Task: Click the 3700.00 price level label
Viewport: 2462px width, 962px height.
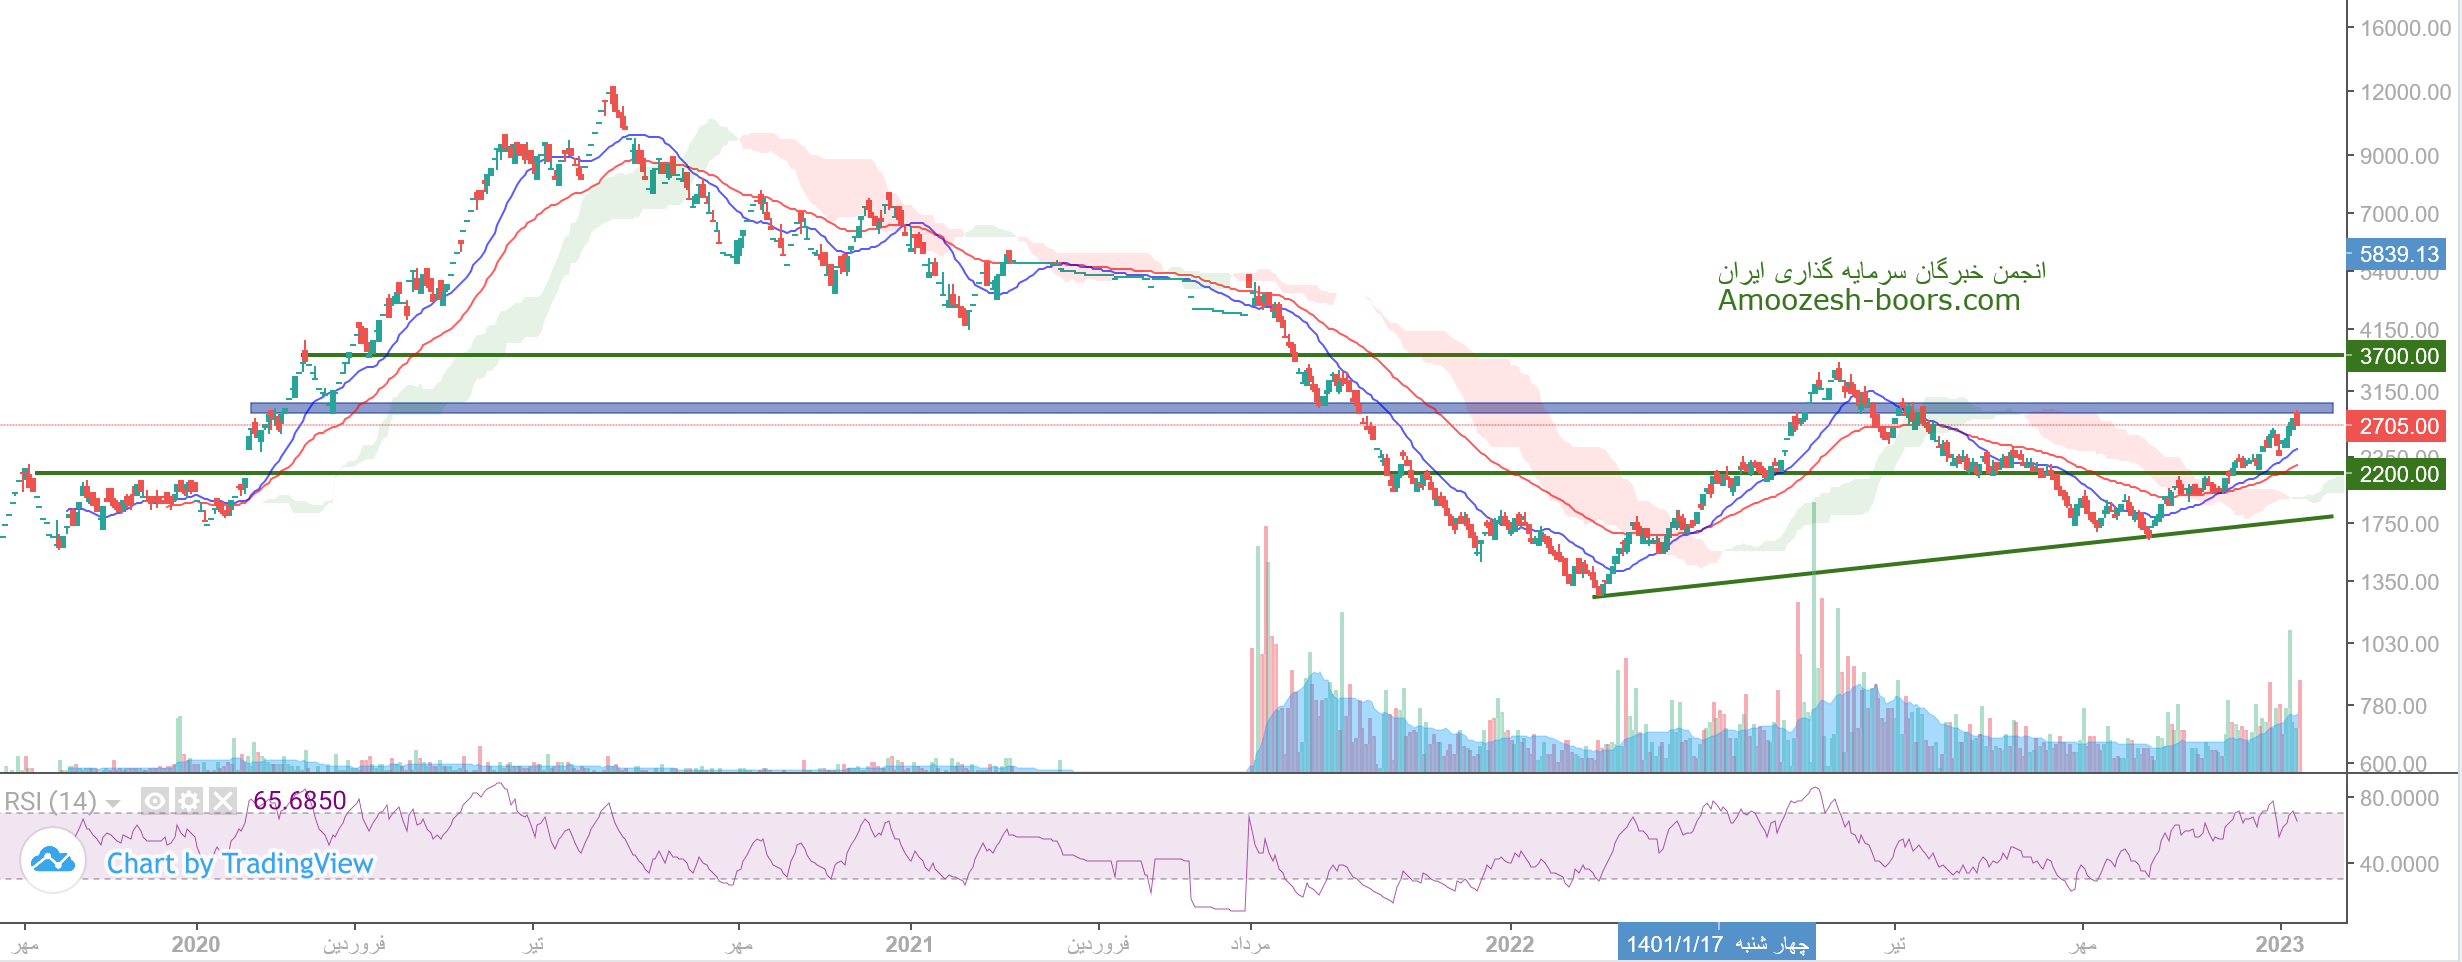Action: [2398, 356]
